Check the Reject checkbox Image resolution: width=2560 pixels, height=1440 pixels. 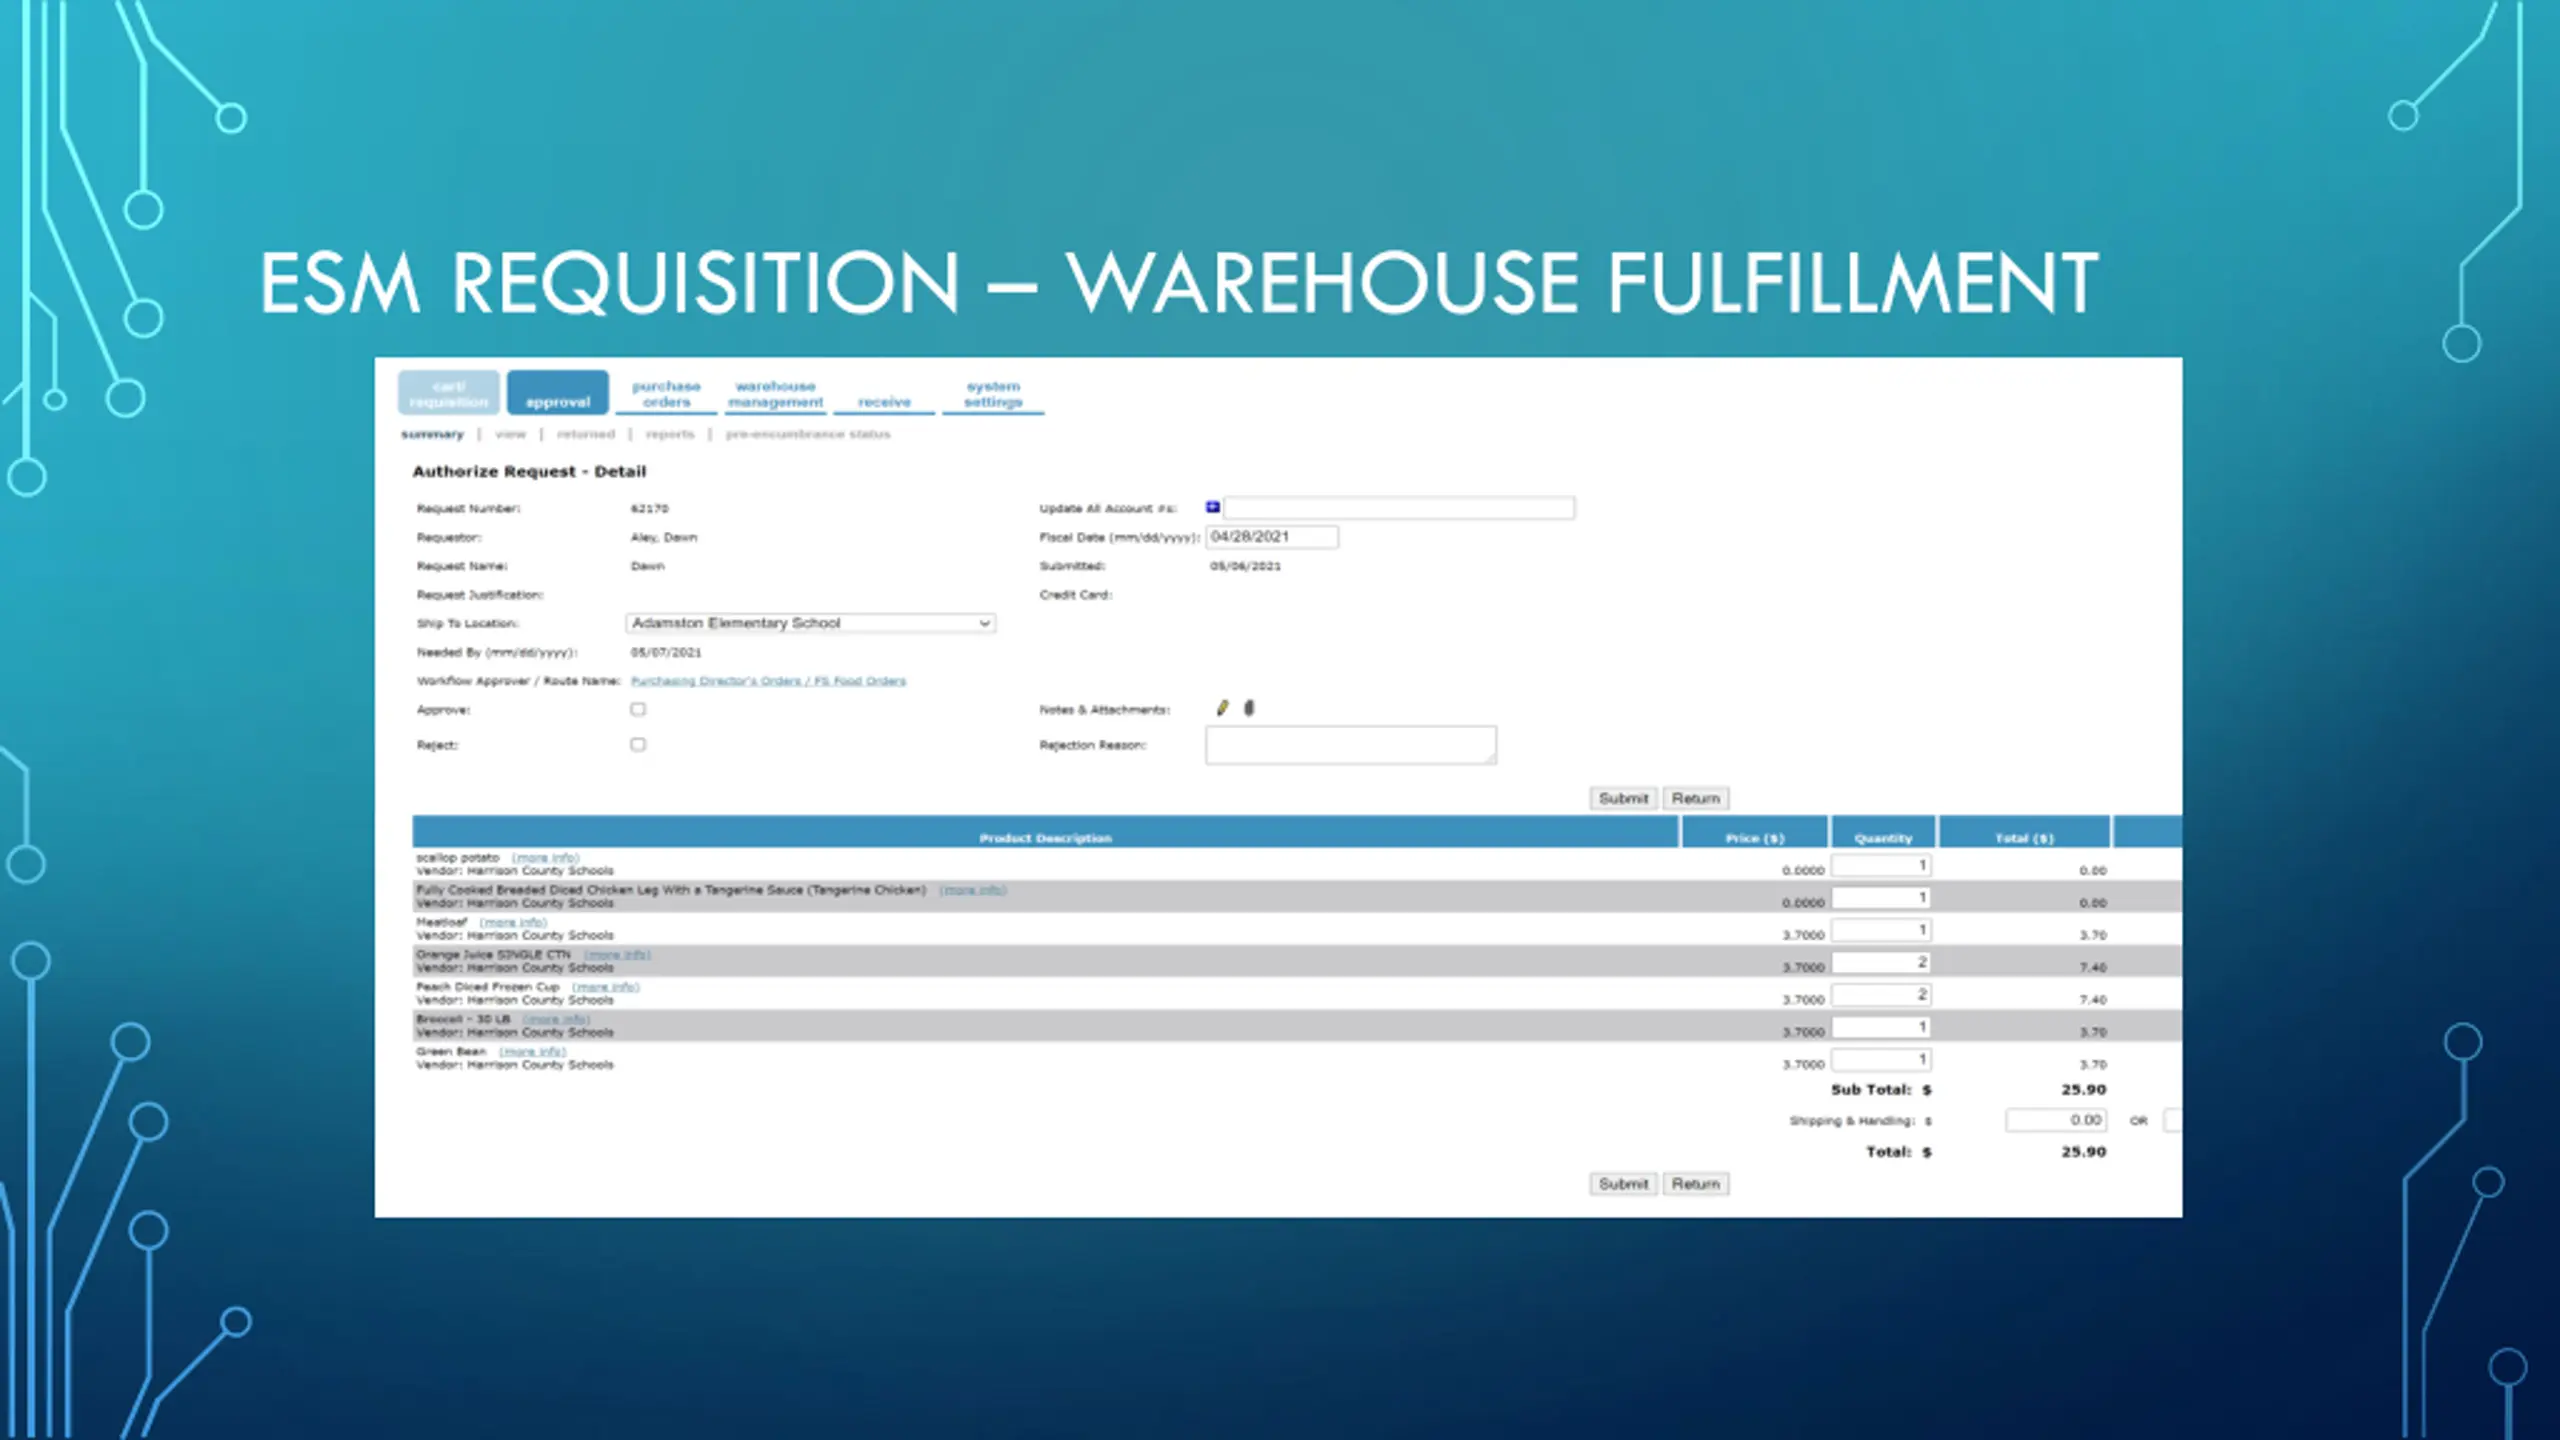638,744
